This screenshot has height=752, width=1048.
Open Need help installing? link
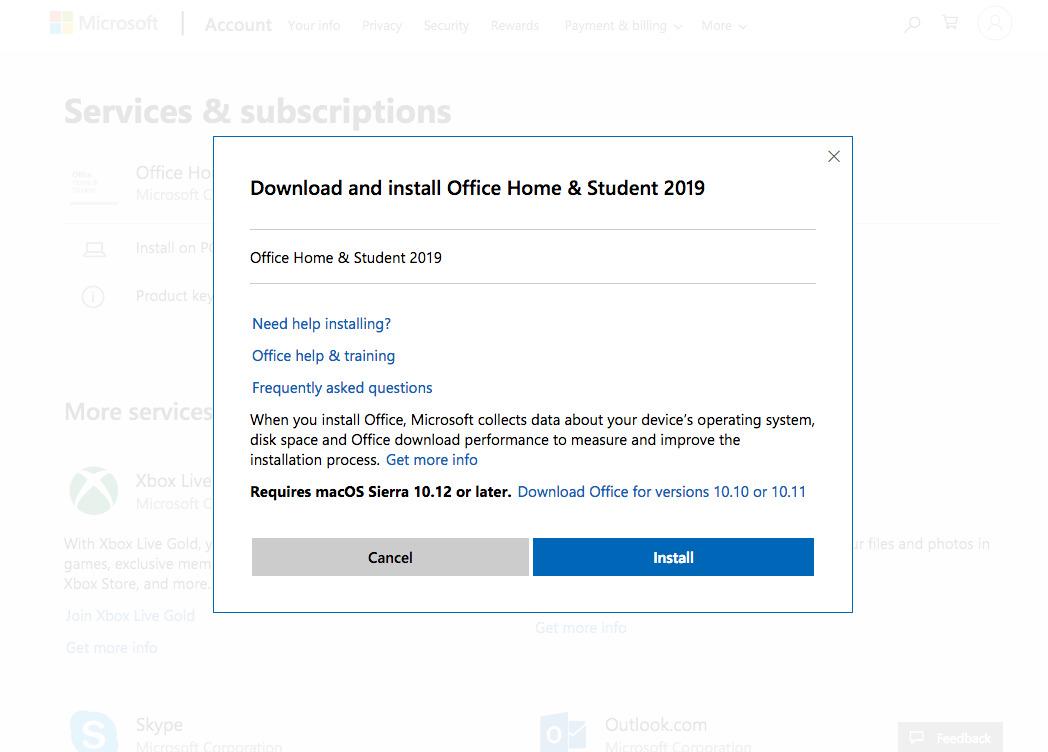click(321, 324)
